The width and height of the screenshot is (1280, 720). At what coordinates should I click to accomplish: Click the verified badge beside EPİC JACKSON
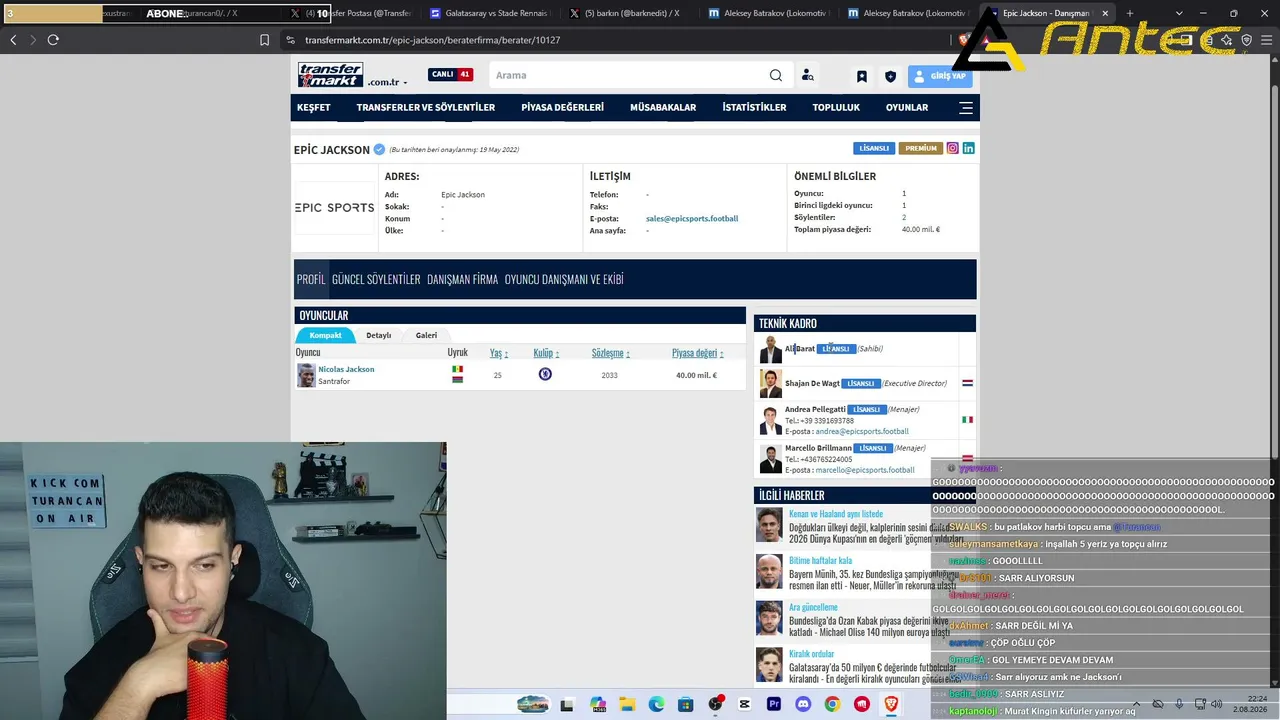click(x=379, y=150)
